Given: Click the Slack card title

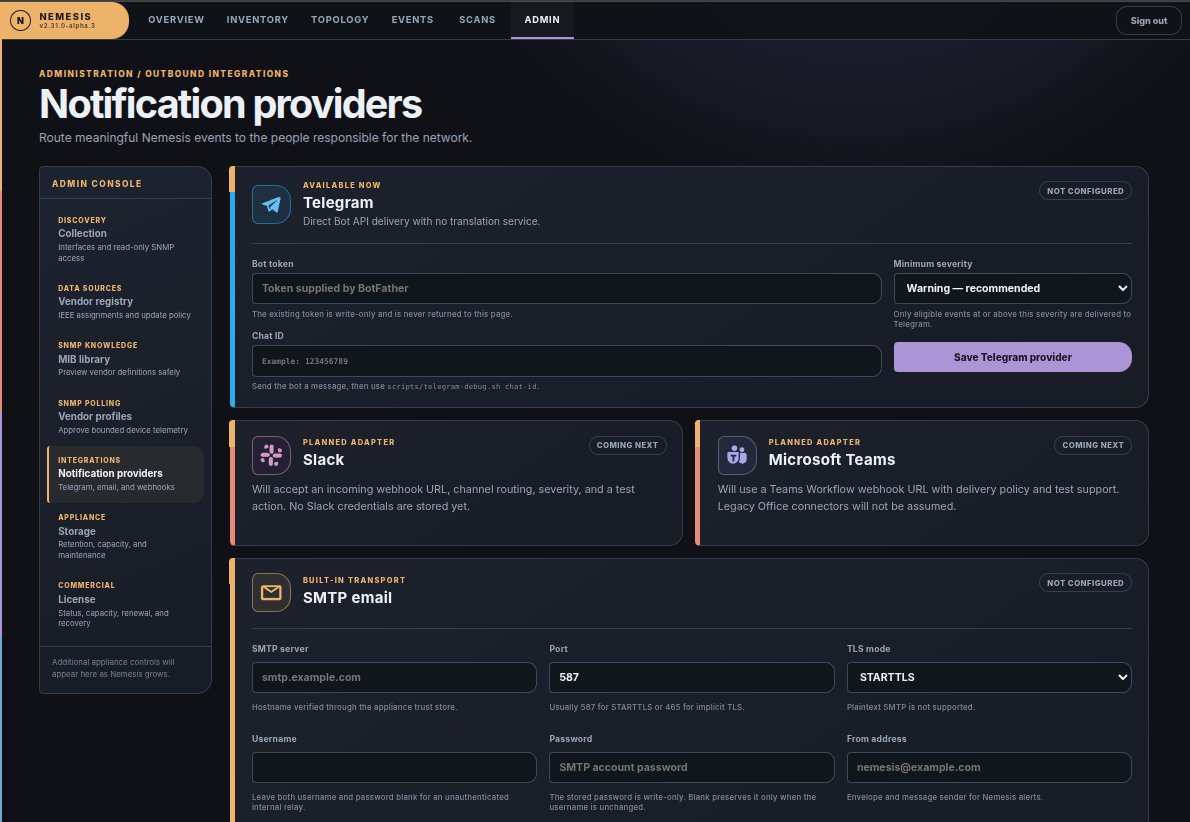Looking at the screenshot, I should pos(323,459).
